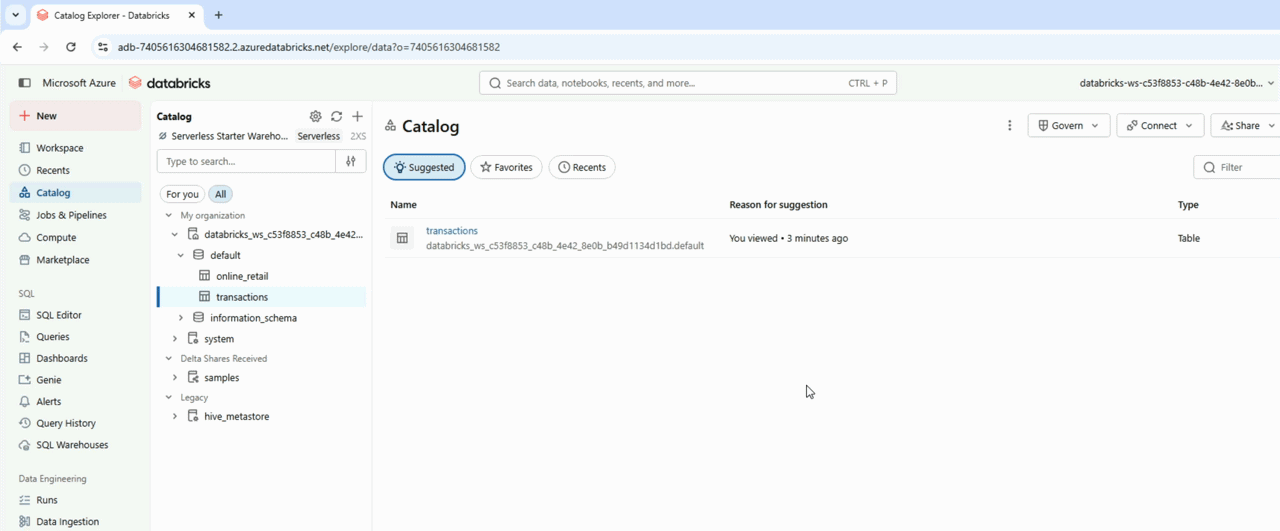Click the Databricks logo
This screenshot has width=1280, height=531.
point(170,83)
